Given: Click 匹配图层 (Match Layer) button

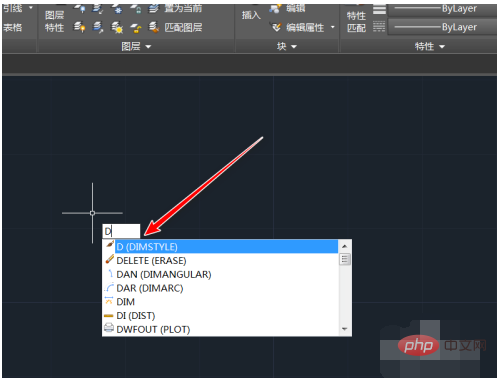Looking at the screenshot, I should (x=175, y=27).
